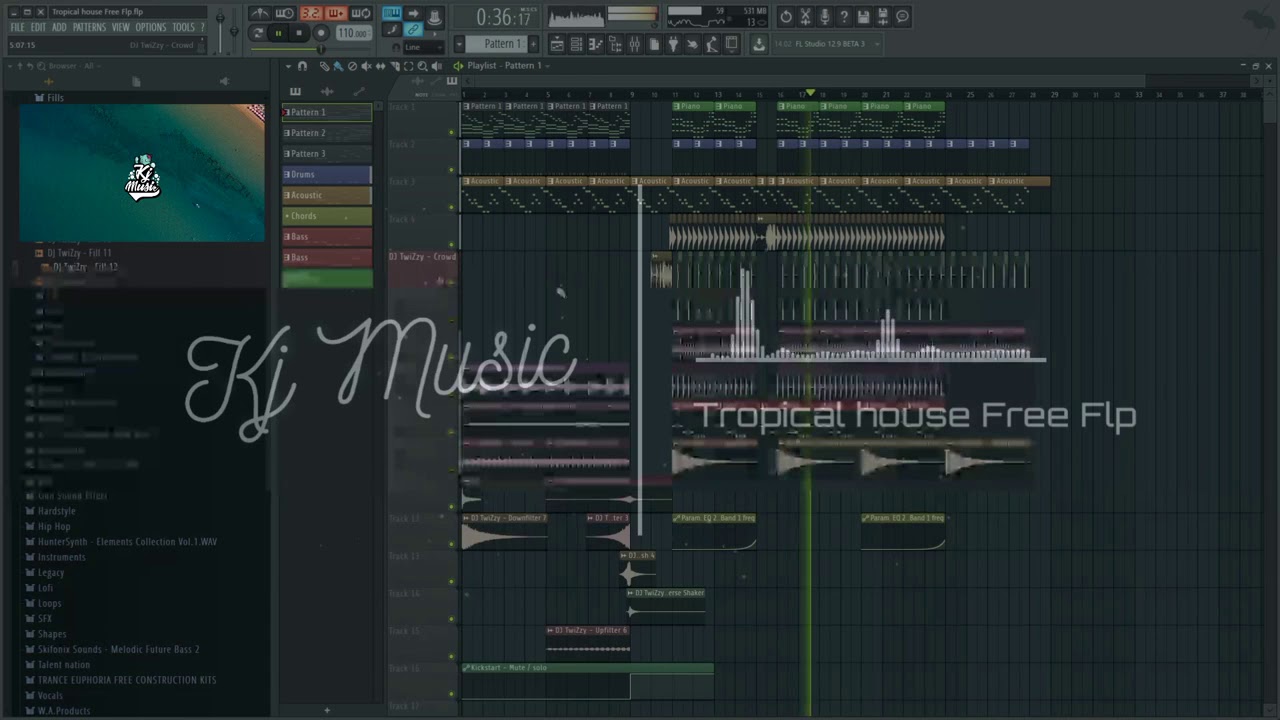The image size is (1280, 720).
Task: Toggle loop recording button
Action: [x=362, y=13]
